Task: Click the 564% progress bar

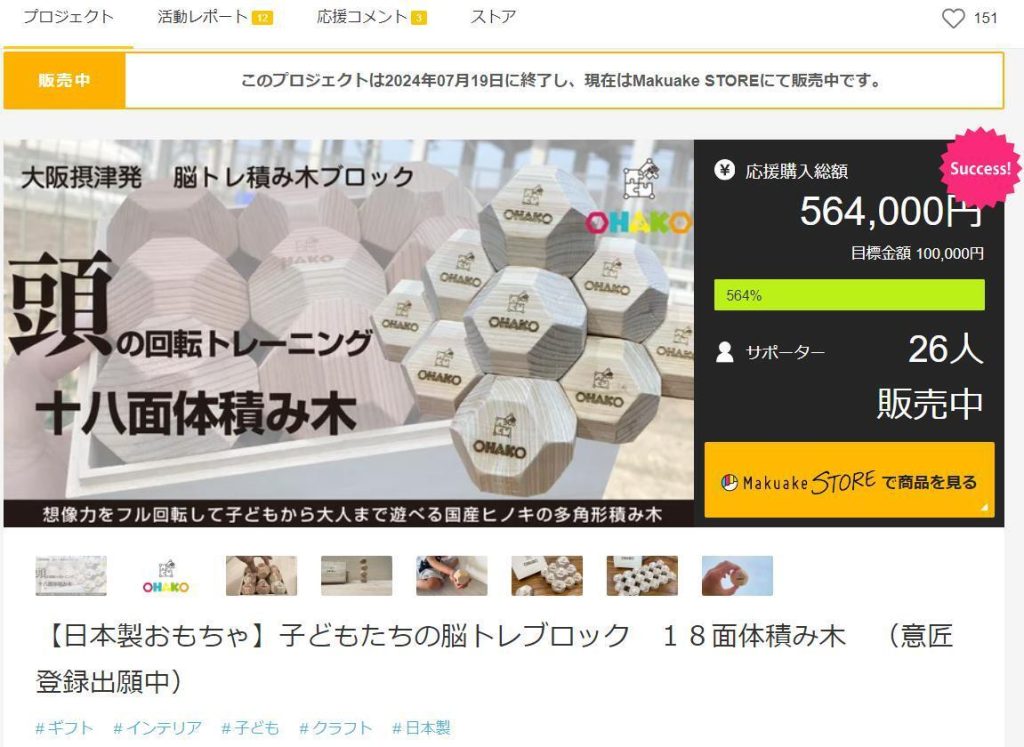Action: pyautogui.click(x=849, y=295)
